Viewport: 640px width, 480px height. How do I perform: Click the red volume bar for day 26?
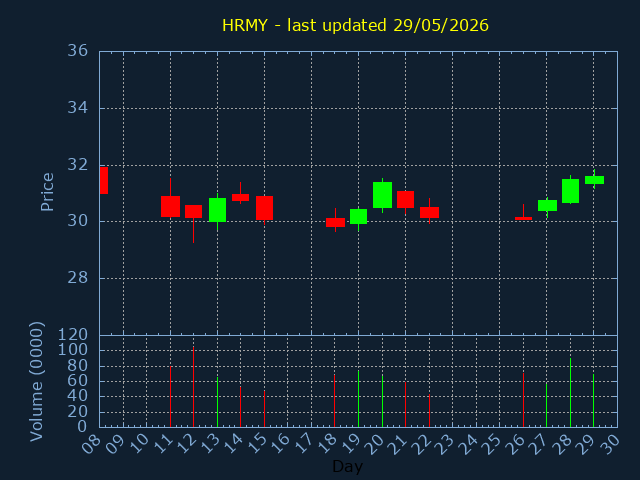(523, 400)
